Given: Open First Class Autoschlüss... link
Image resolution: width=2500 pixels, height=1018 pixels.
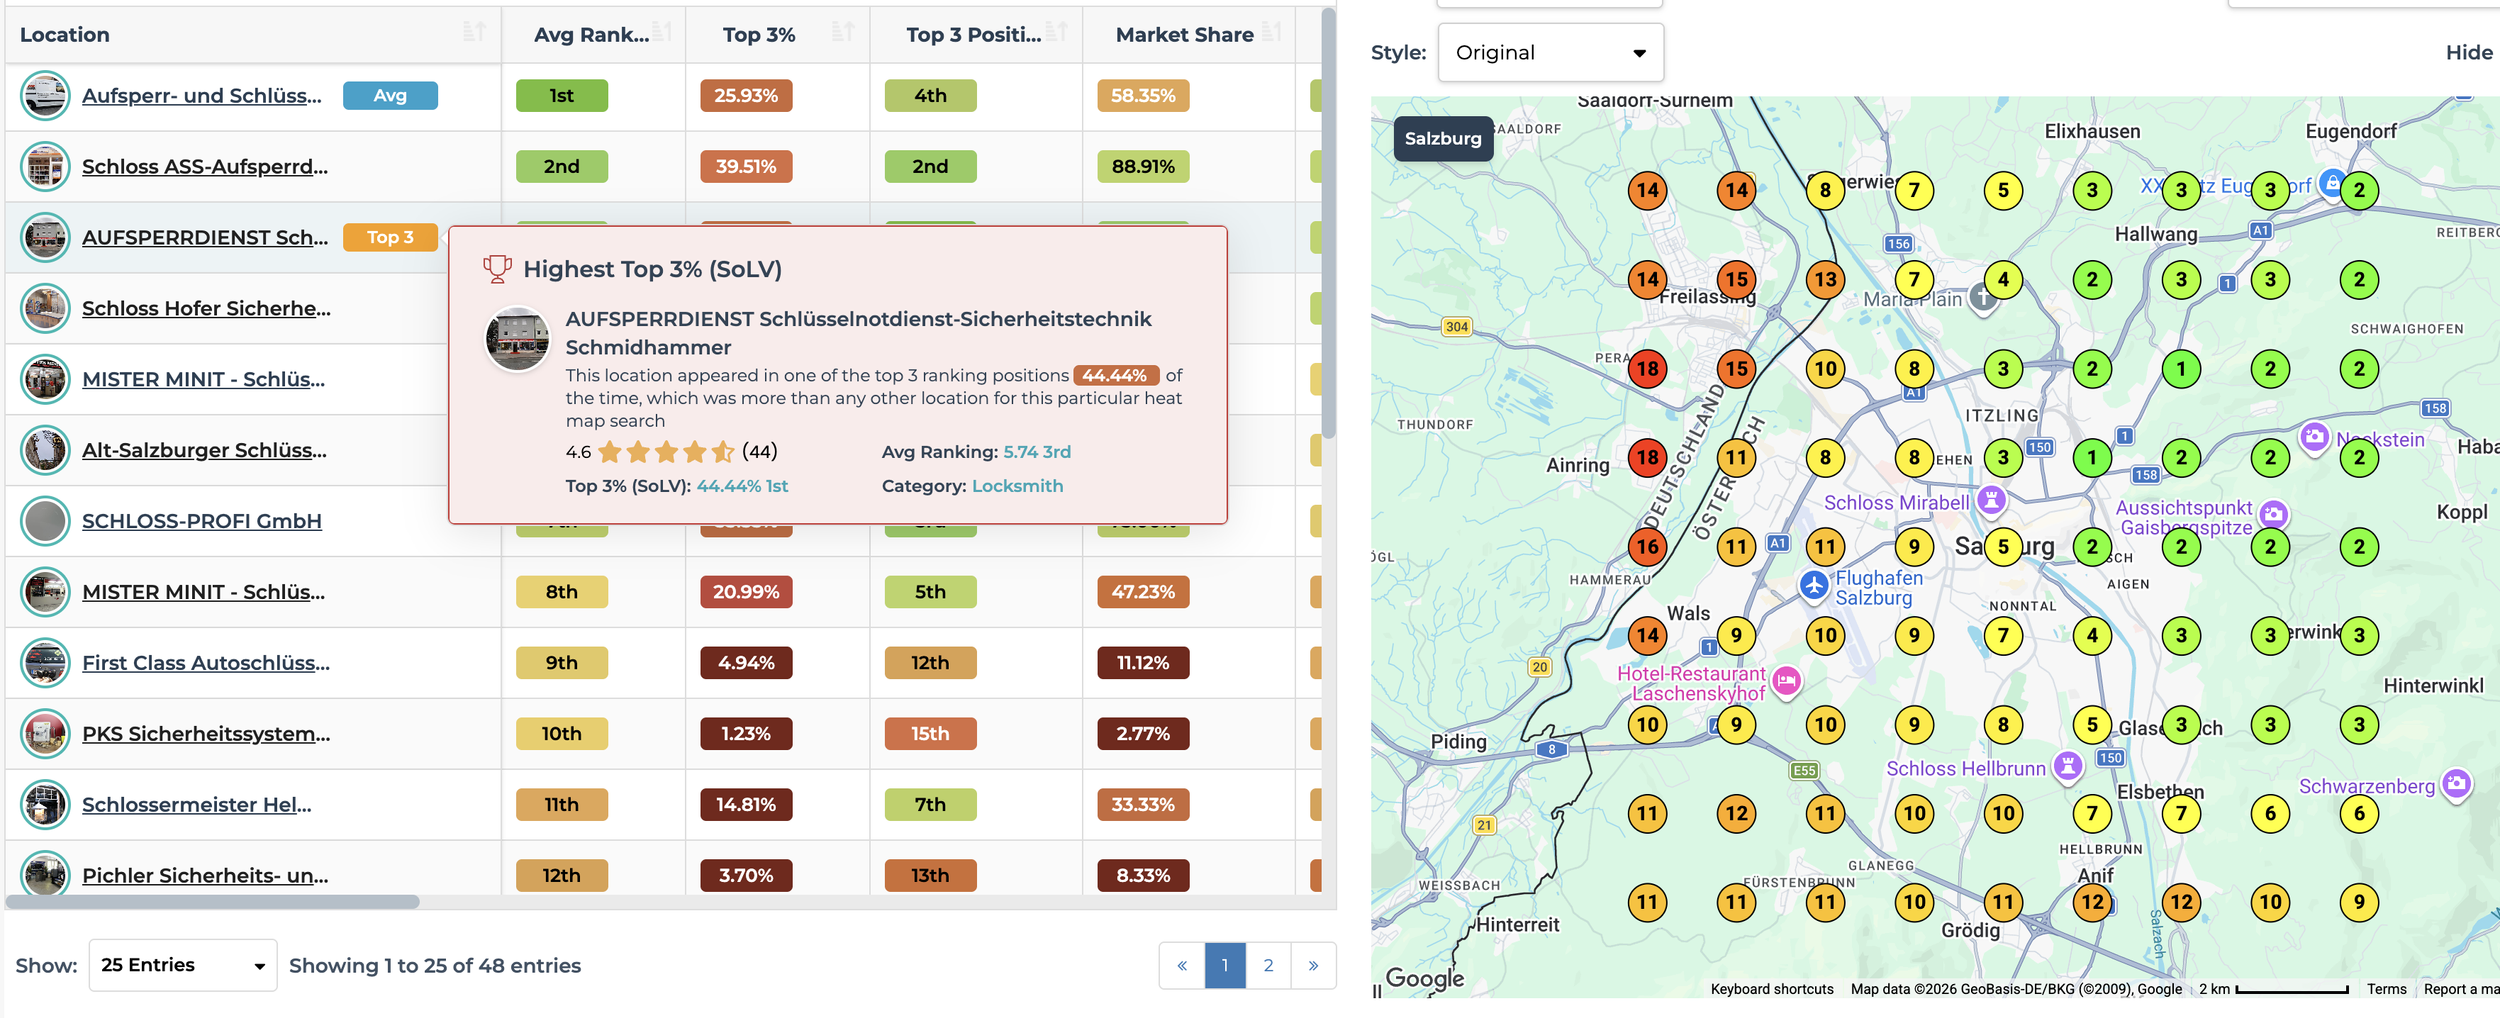Looking at the screenshot, I should tap(206, 663).
